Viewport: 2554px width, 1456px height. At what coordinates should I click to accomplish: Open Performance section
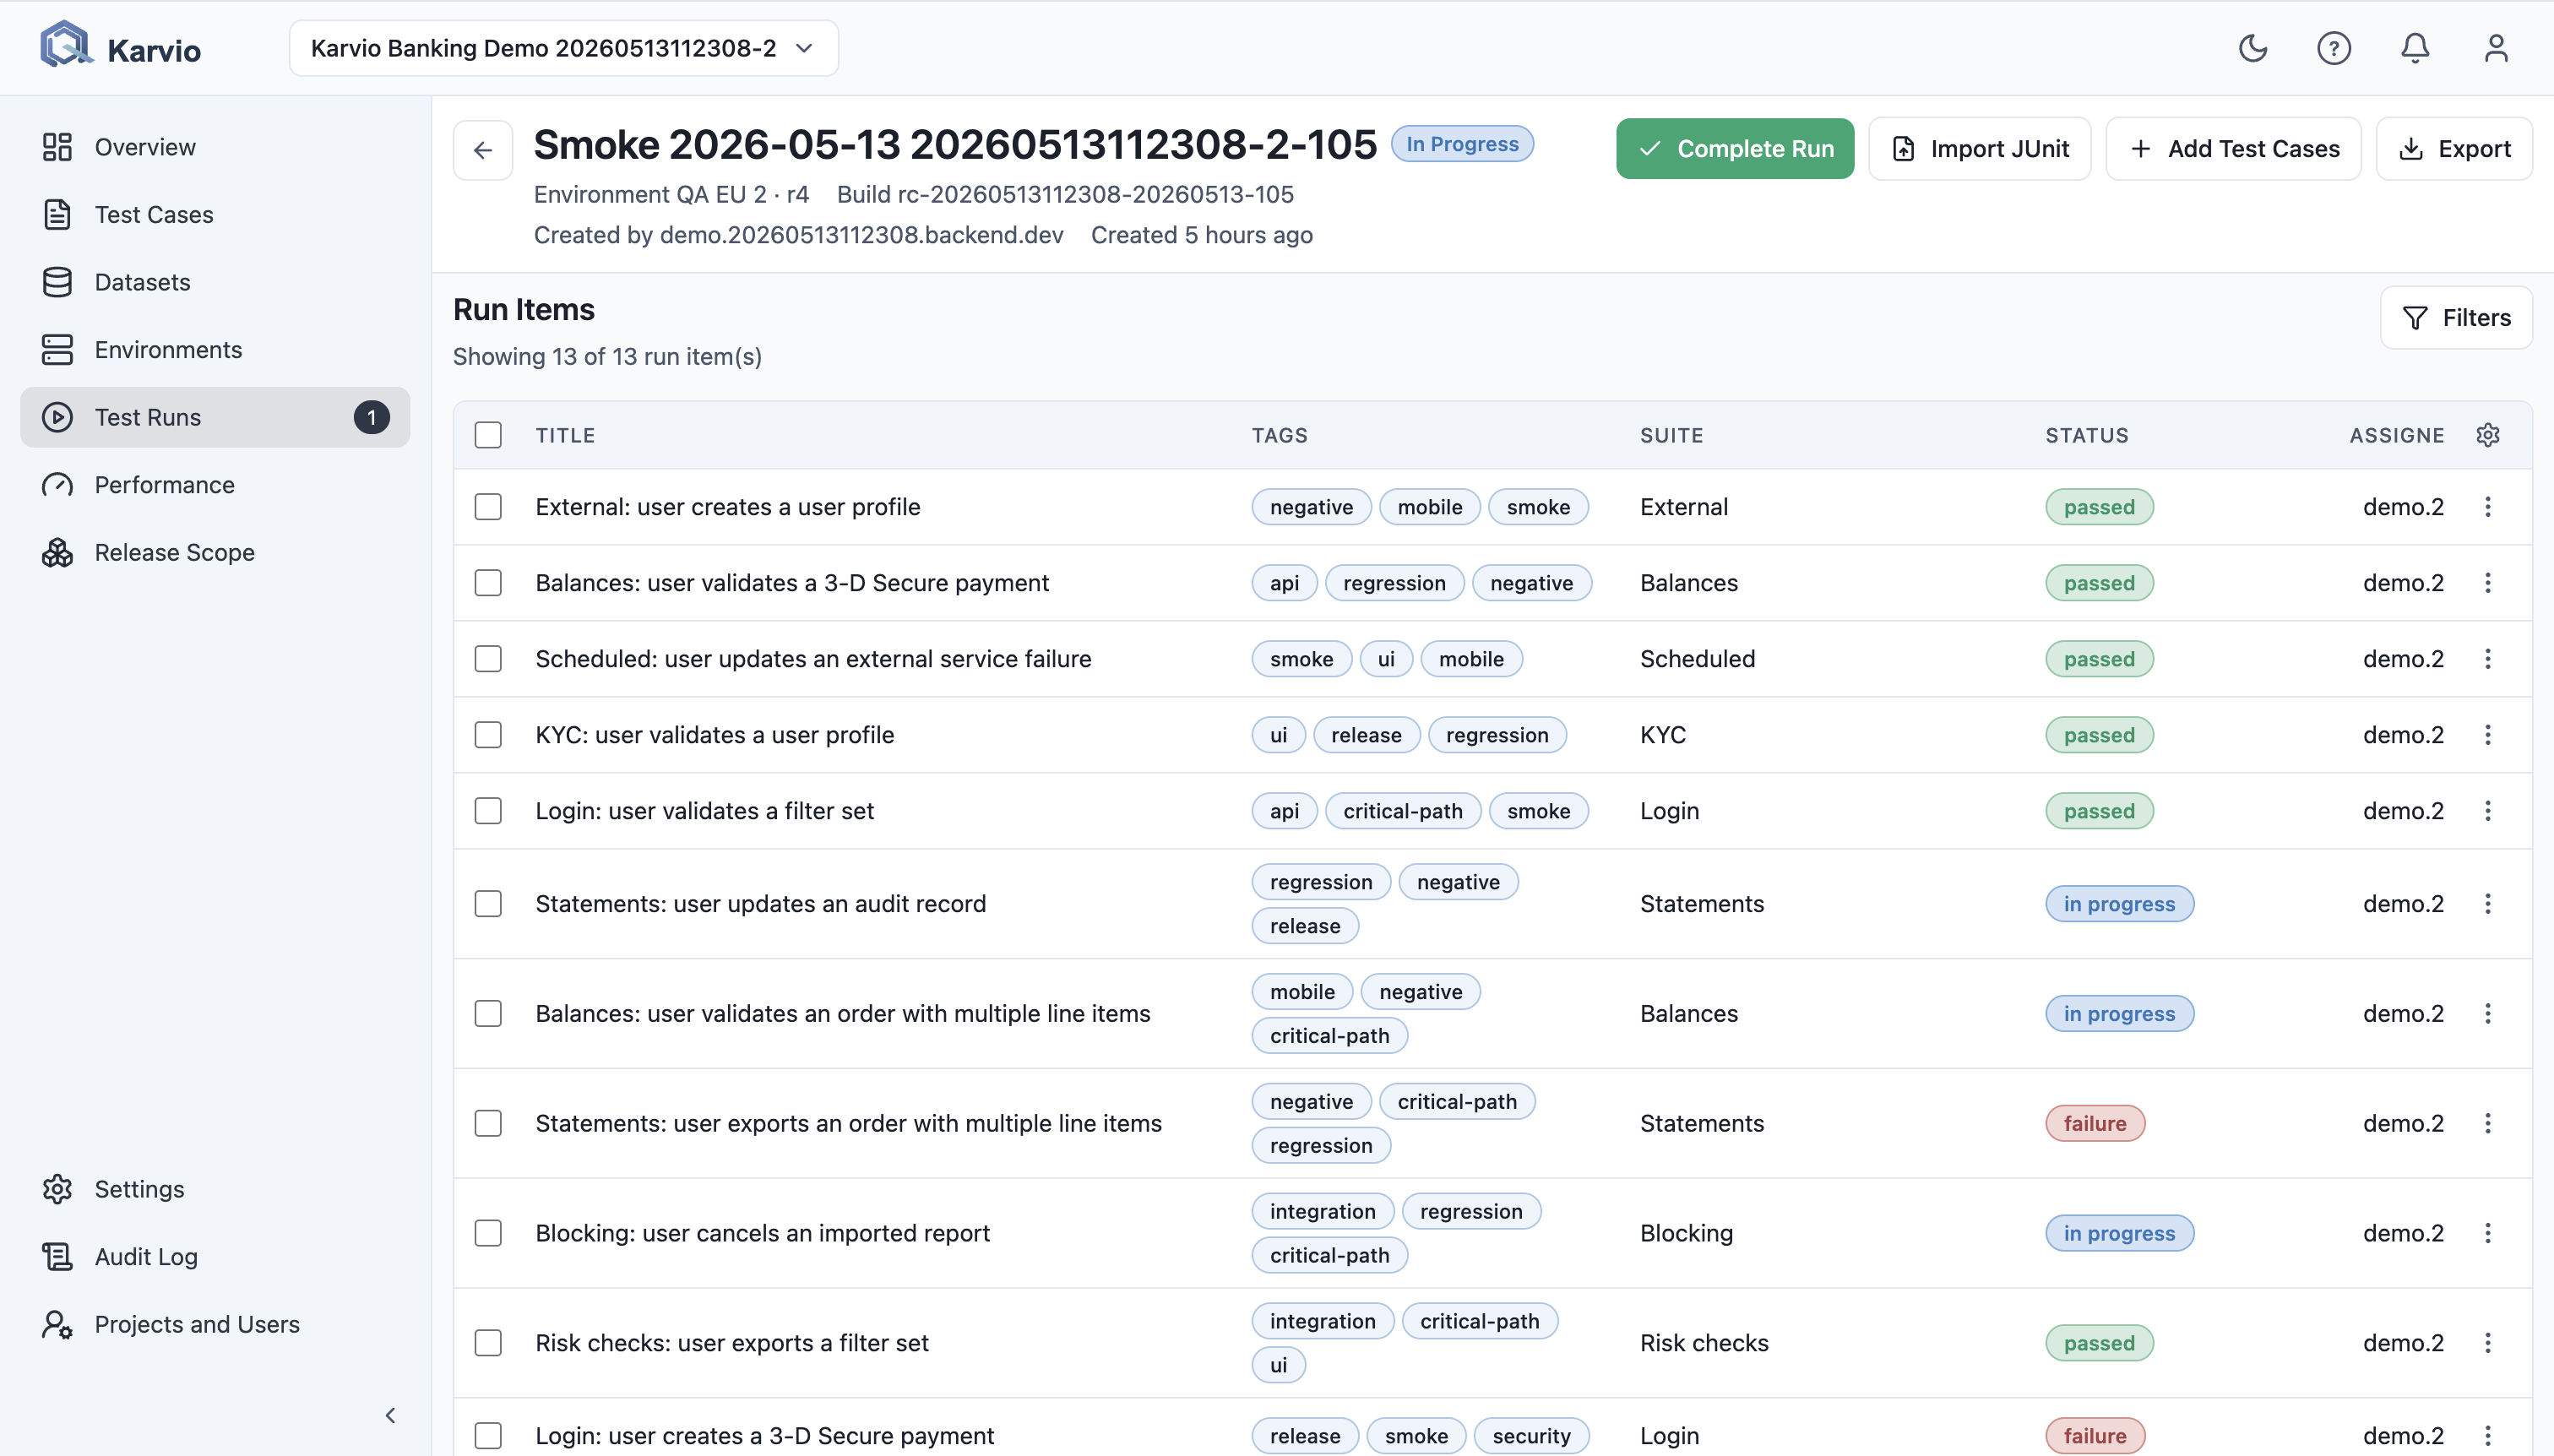pos(215,485)
